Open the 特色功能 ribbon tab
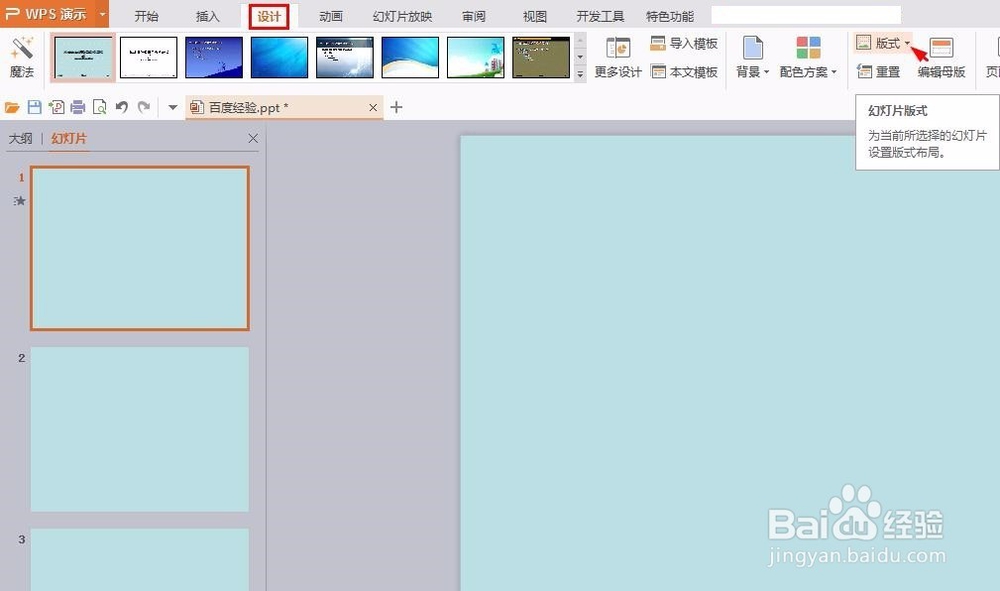The height and width of the screenshot is (591, 1000). pos(670,17)
